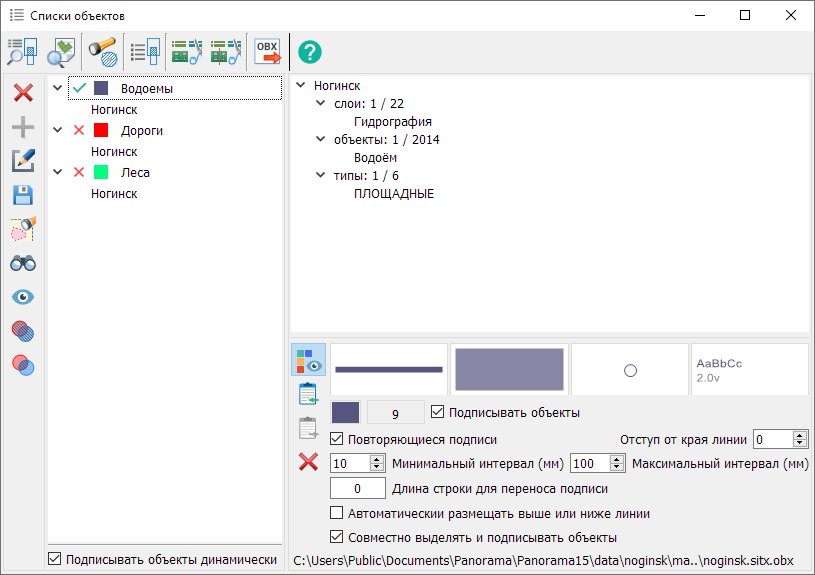This screenshot has height=575, width=815.
Task: Click the flashlight highlight toolbar icon
Action: (102, 51)
